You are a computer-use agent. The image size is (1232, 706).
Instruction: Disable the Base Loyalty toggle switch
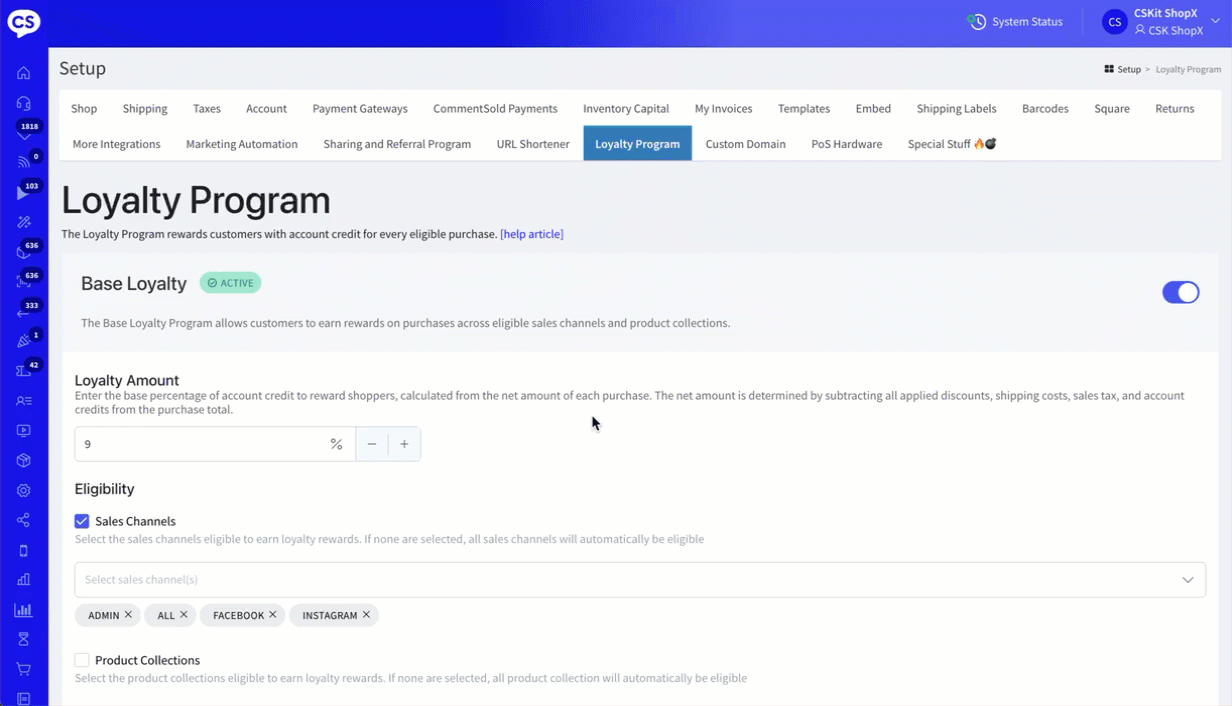click(1180, 292)
